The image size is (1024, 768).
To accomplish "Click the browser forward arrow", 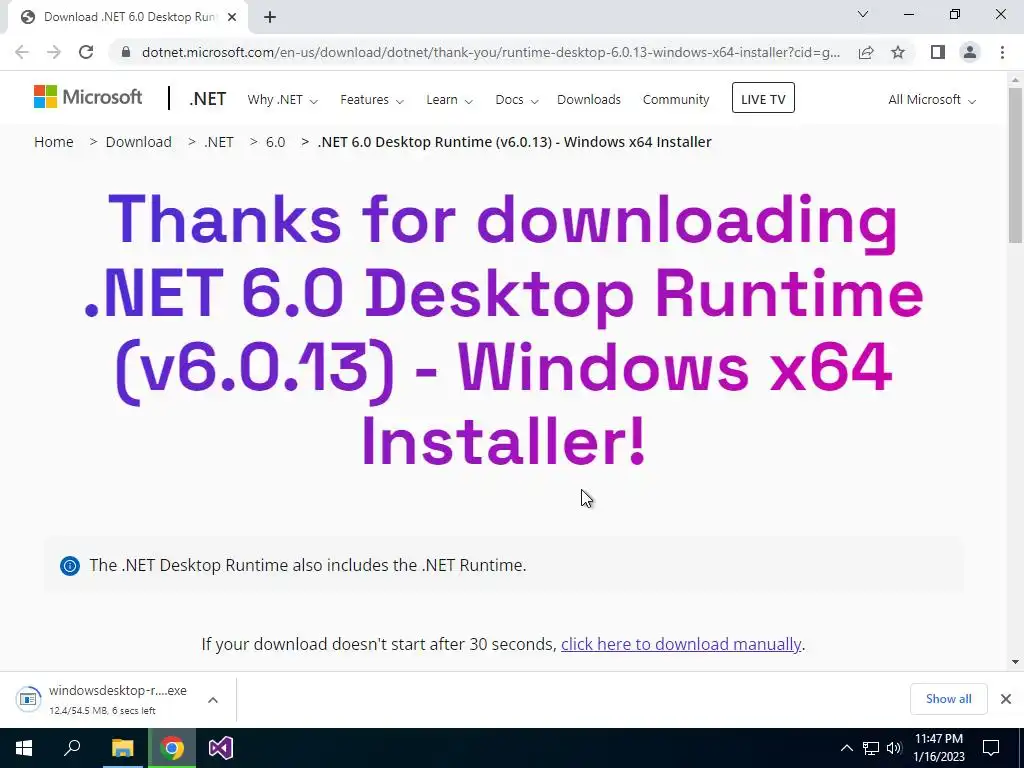I will 54,52.
